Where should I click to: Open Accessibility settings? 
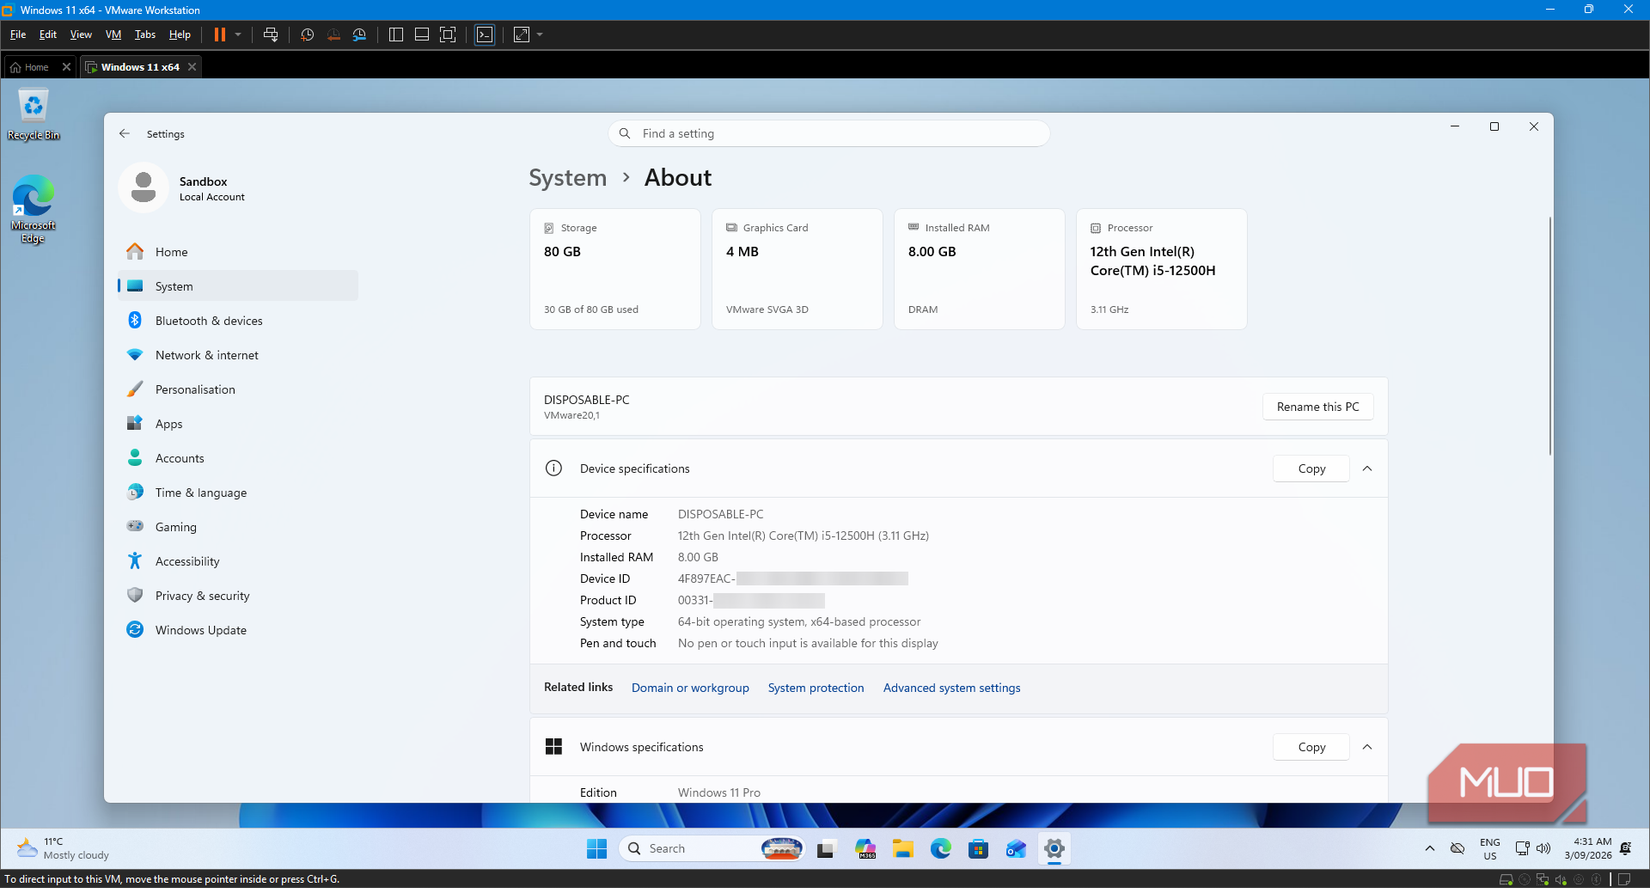click(x=238, y=562)
